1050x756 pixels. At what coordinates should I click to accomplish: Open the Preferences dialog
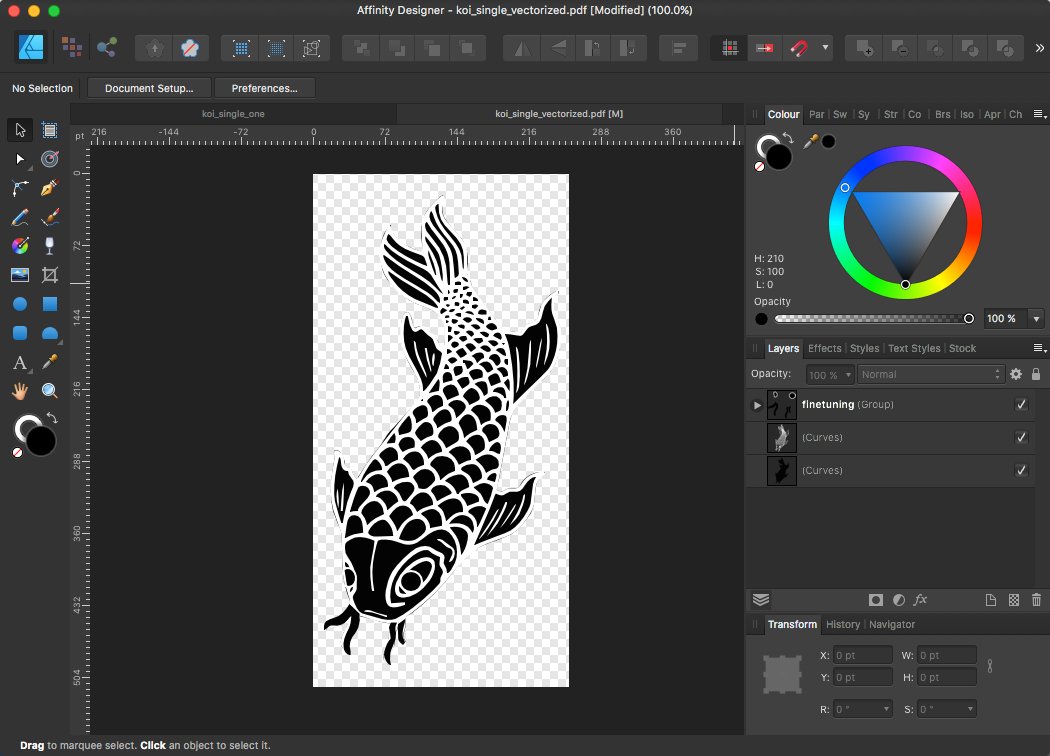[x=264, y=88]
